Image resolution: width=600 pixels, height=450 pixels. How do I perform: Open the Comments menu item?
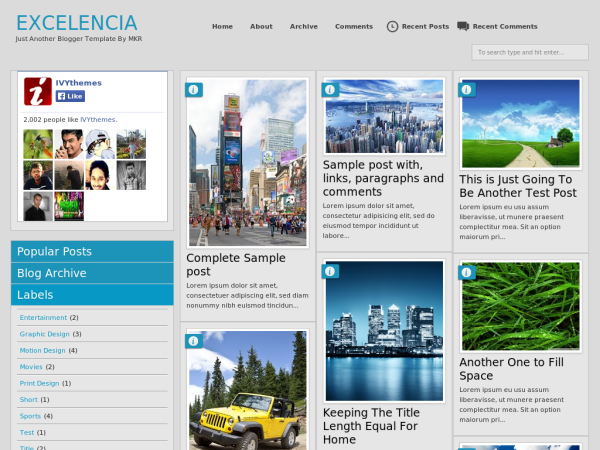[x=354, y=26]
